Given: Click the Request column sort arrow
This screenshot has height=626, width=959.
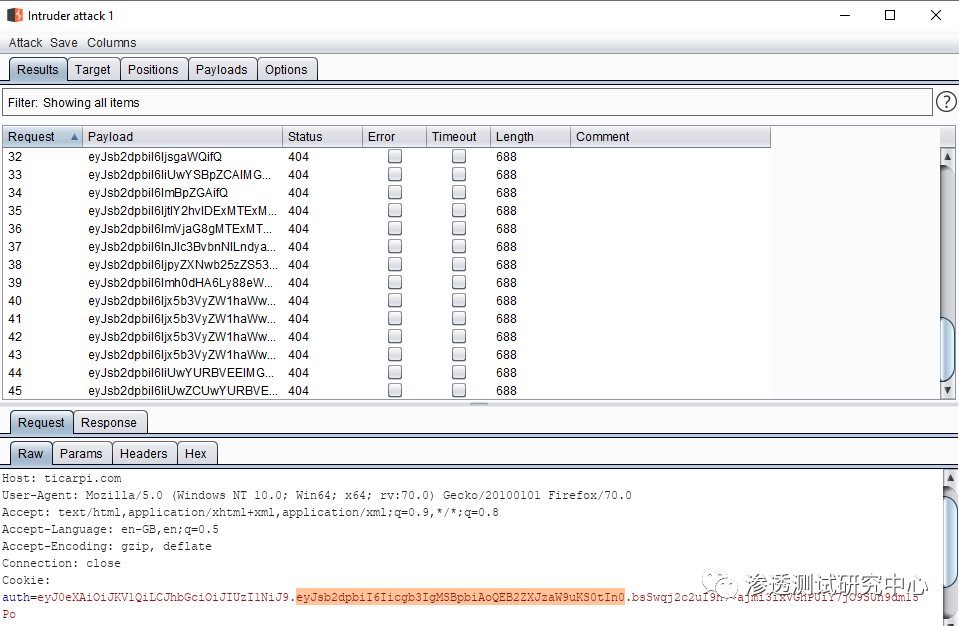Looking at the screenshot, I should [74, 137].
